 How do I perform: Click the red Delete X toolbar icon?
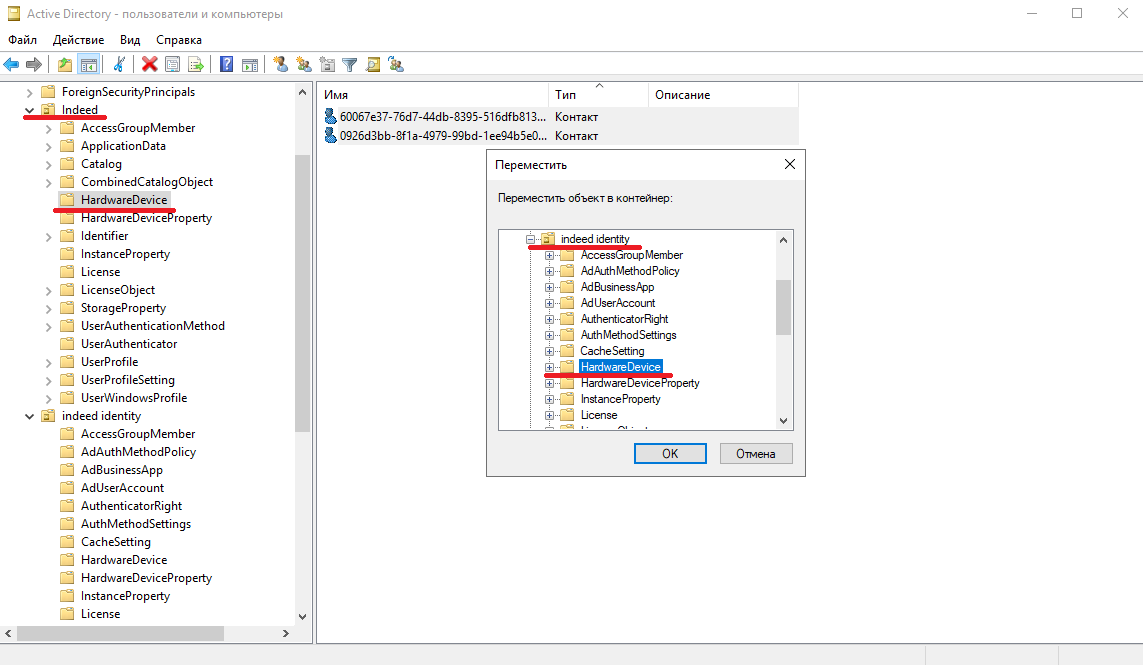tap(150, 65)
